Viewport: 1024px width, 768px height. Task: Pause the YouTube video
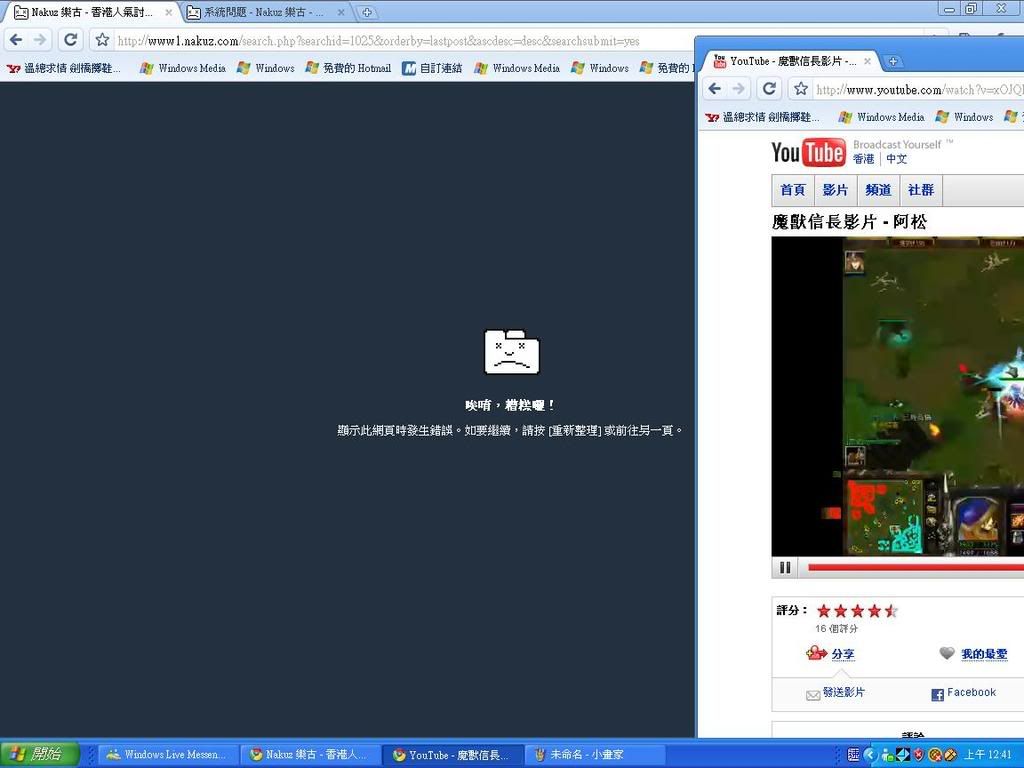(785, 568)
